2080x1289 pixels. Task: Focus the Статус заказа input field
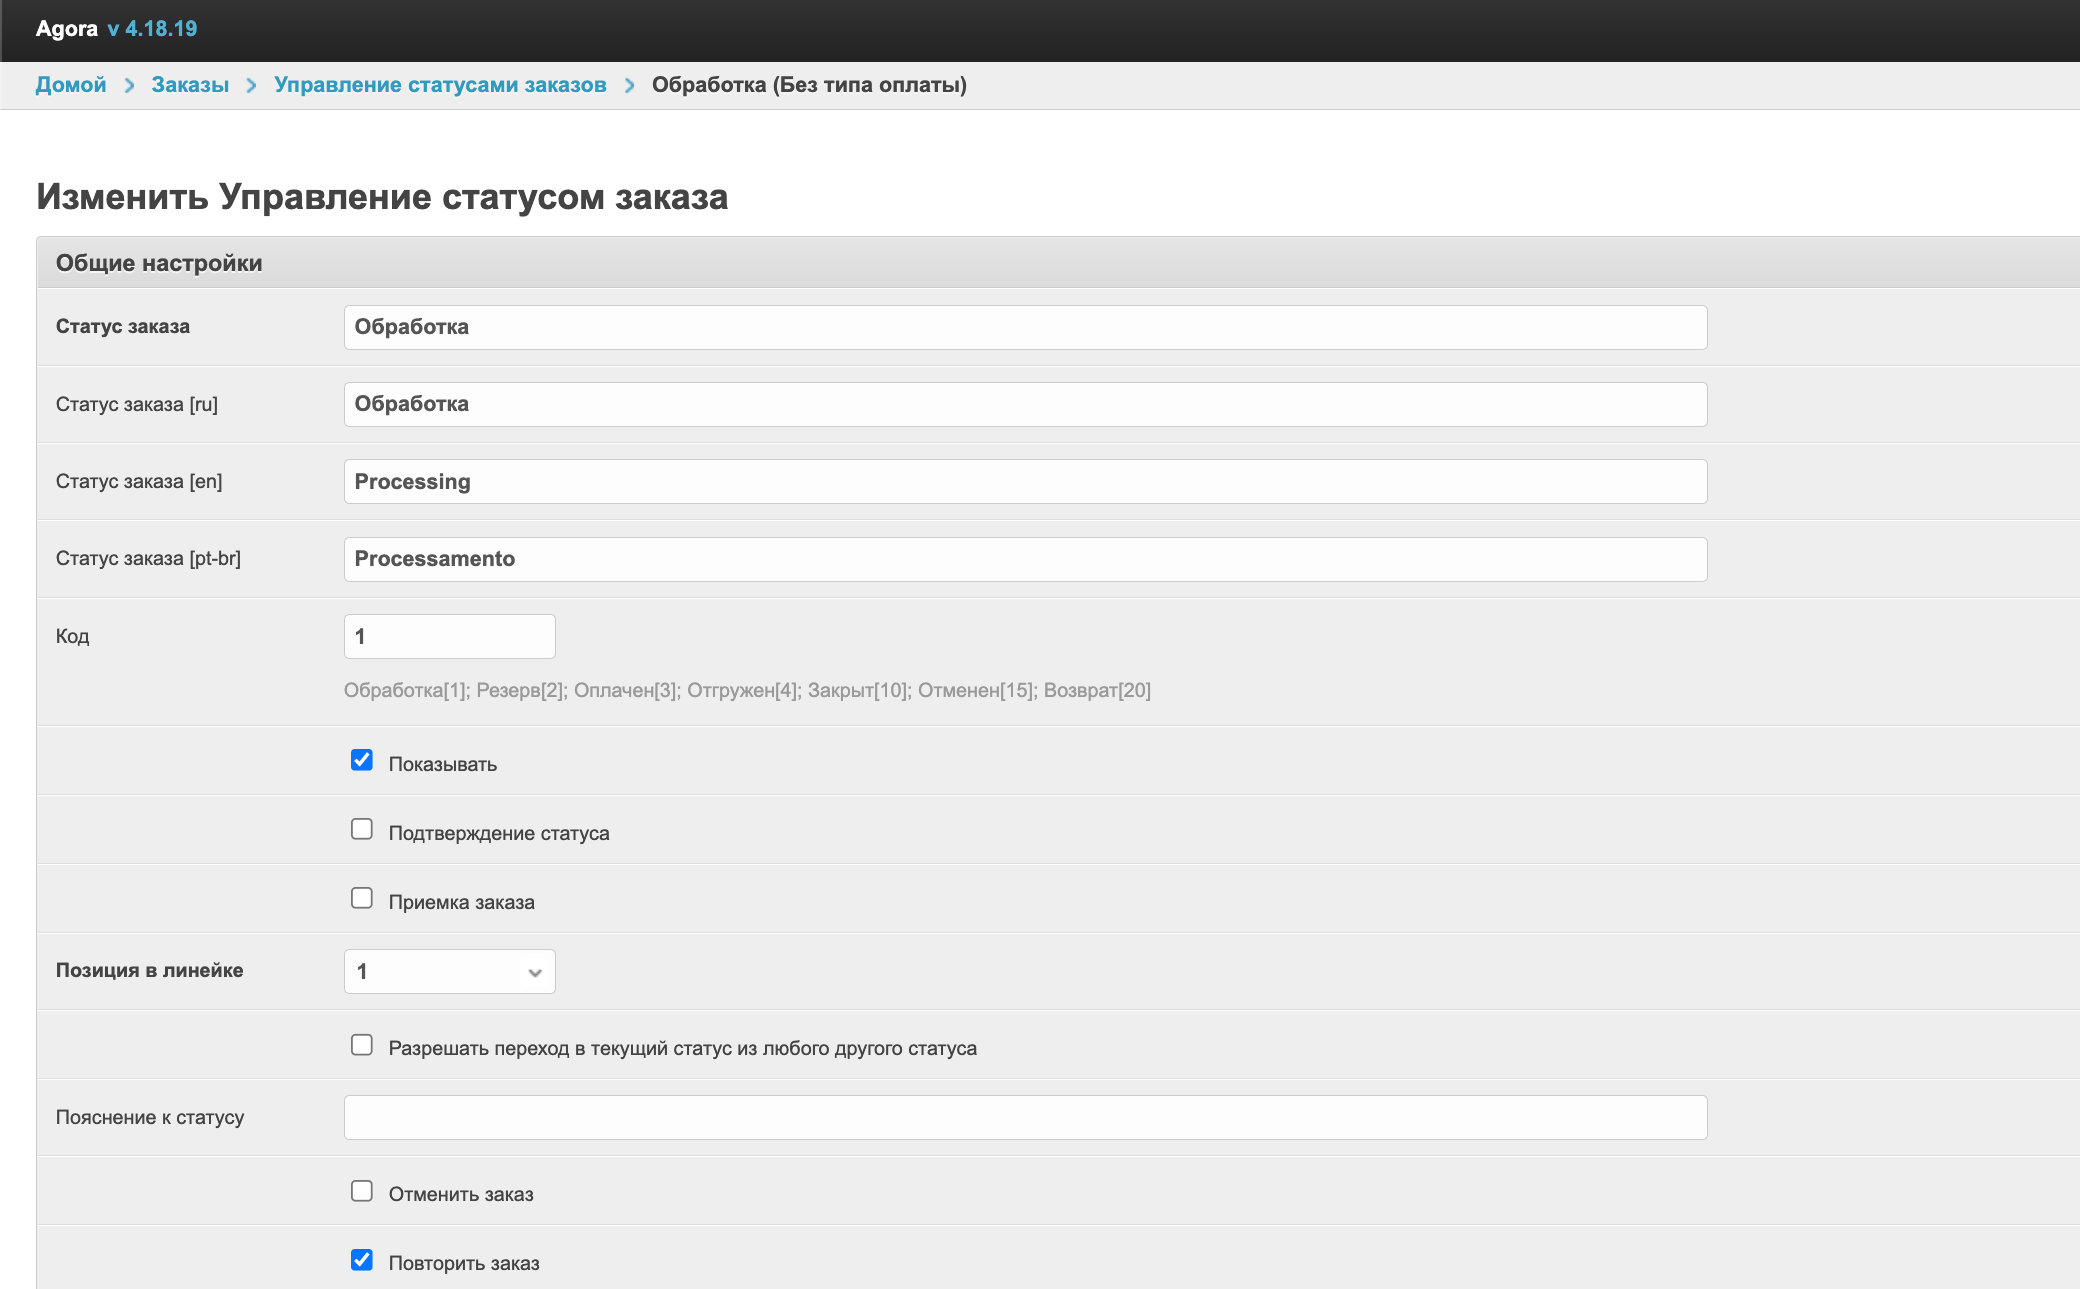1025,328
